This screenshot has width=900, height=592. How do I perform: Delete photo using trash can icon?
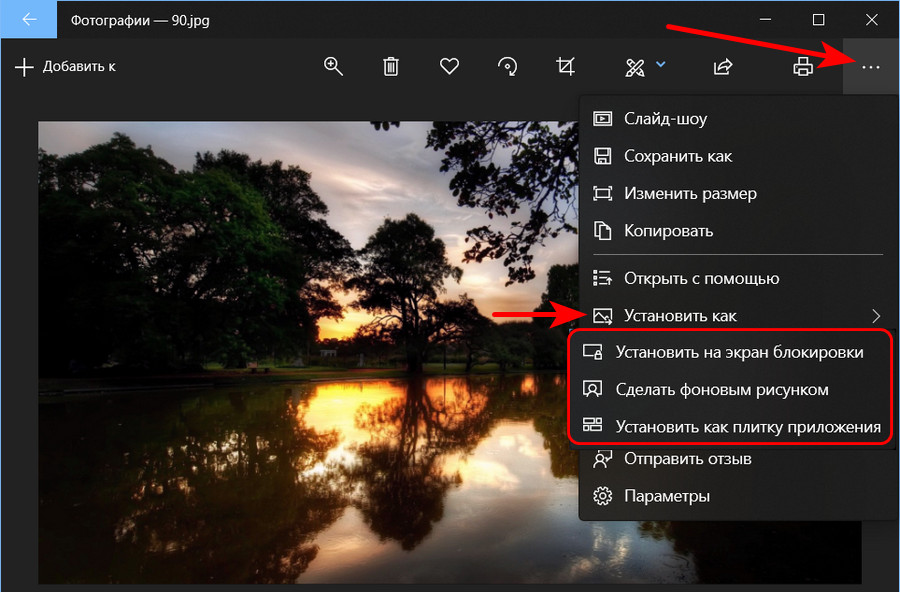pyautogui.click(x=391, y=67)
